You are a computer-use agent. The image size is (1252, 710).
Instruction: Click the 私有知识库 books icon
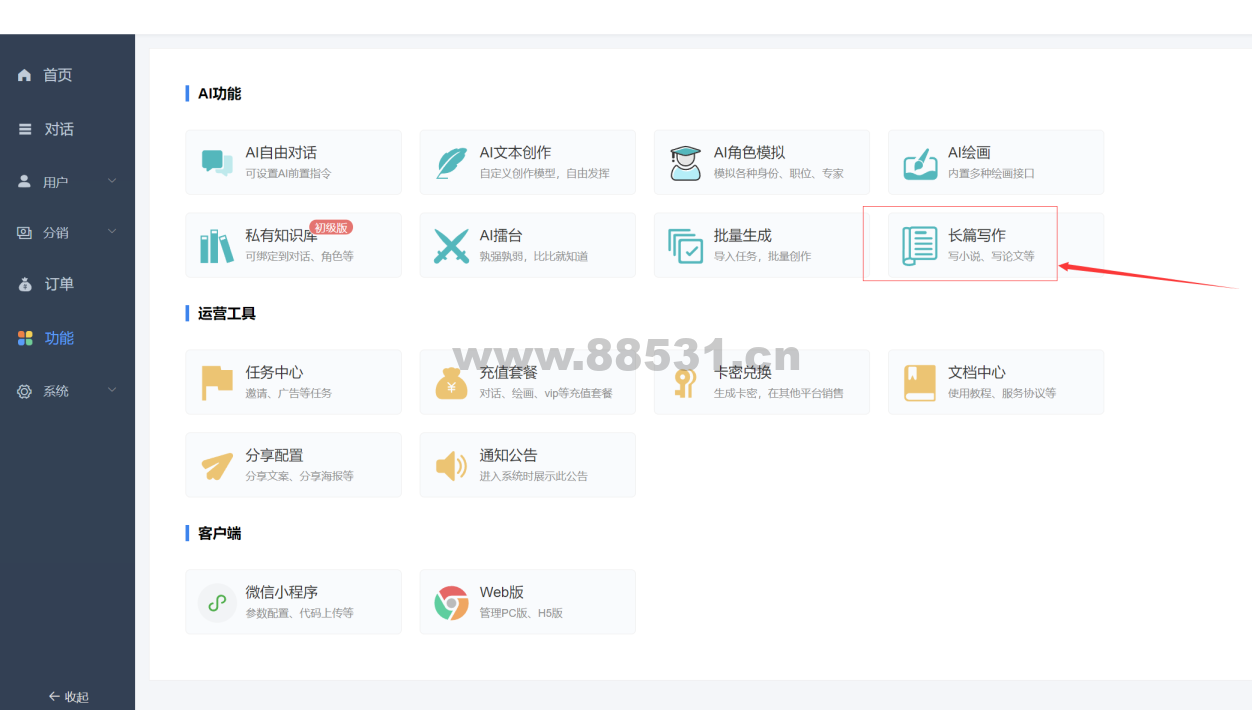click(x=217, y=246)
